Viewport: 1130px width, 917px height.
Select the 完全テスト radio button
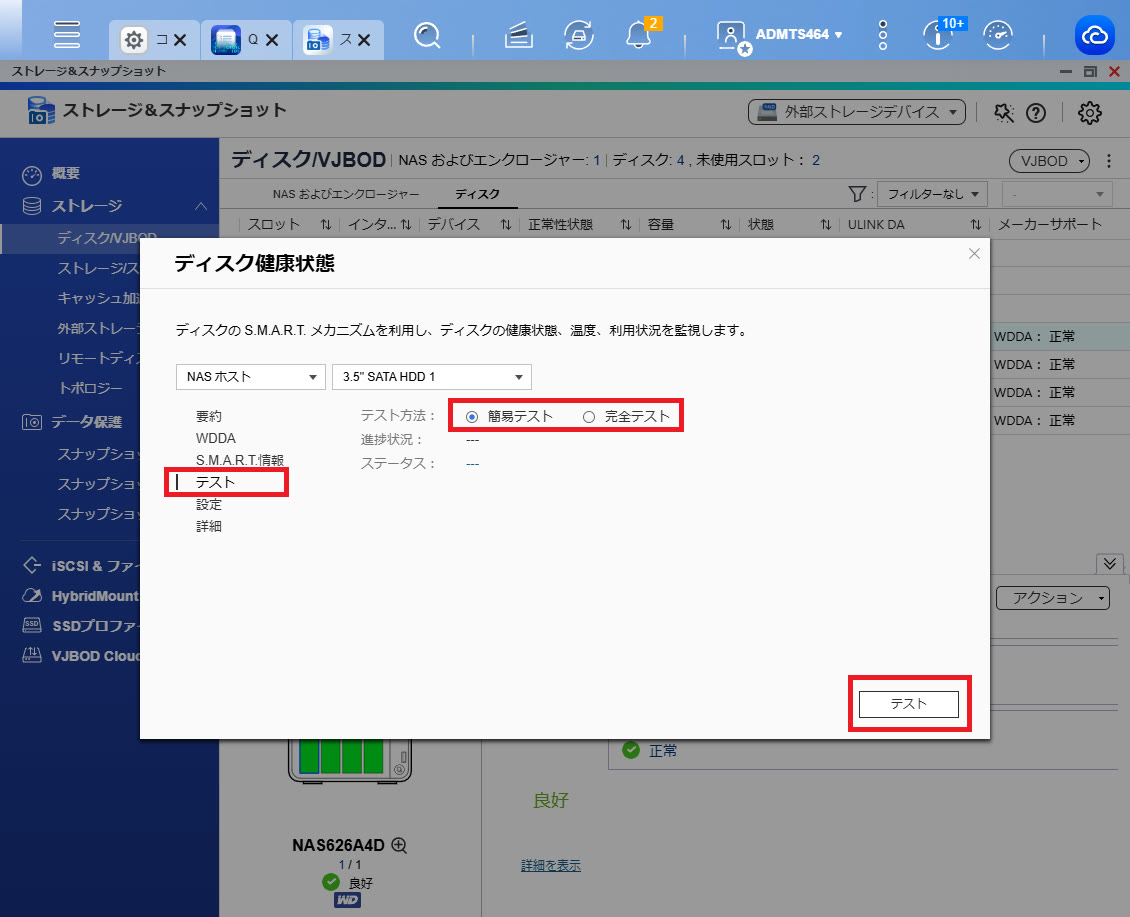589,417
